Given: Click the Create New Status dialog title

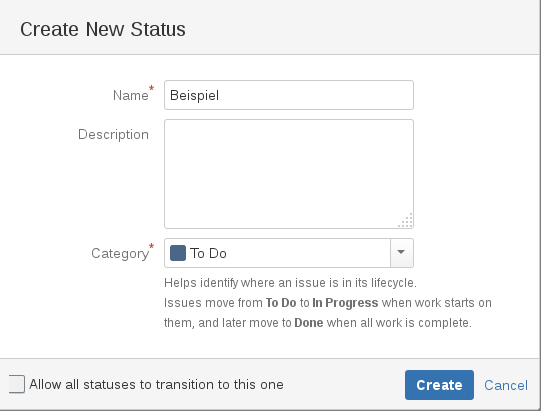Looking at the screenshot, I should (x=103, y=29).
